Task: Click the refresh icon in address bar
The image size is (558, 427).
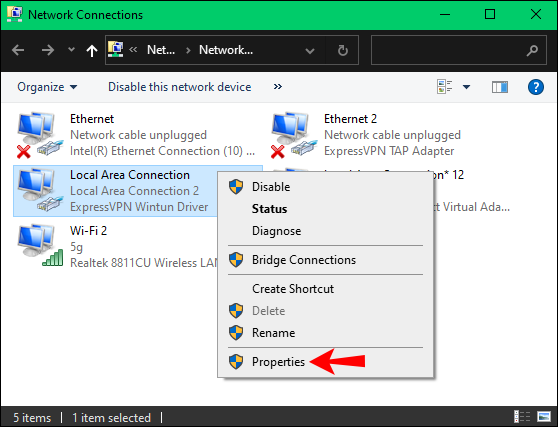Action: pyautogui.click(x=342, y=51)
